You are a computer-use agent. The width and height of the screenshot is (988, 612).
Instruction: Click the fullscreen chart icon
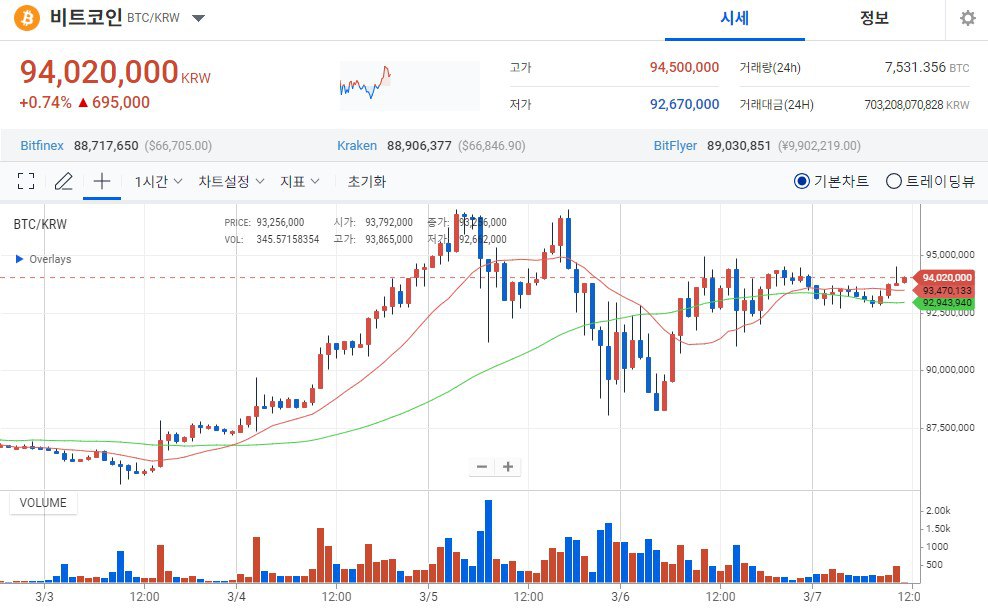(x=26, y=182)
